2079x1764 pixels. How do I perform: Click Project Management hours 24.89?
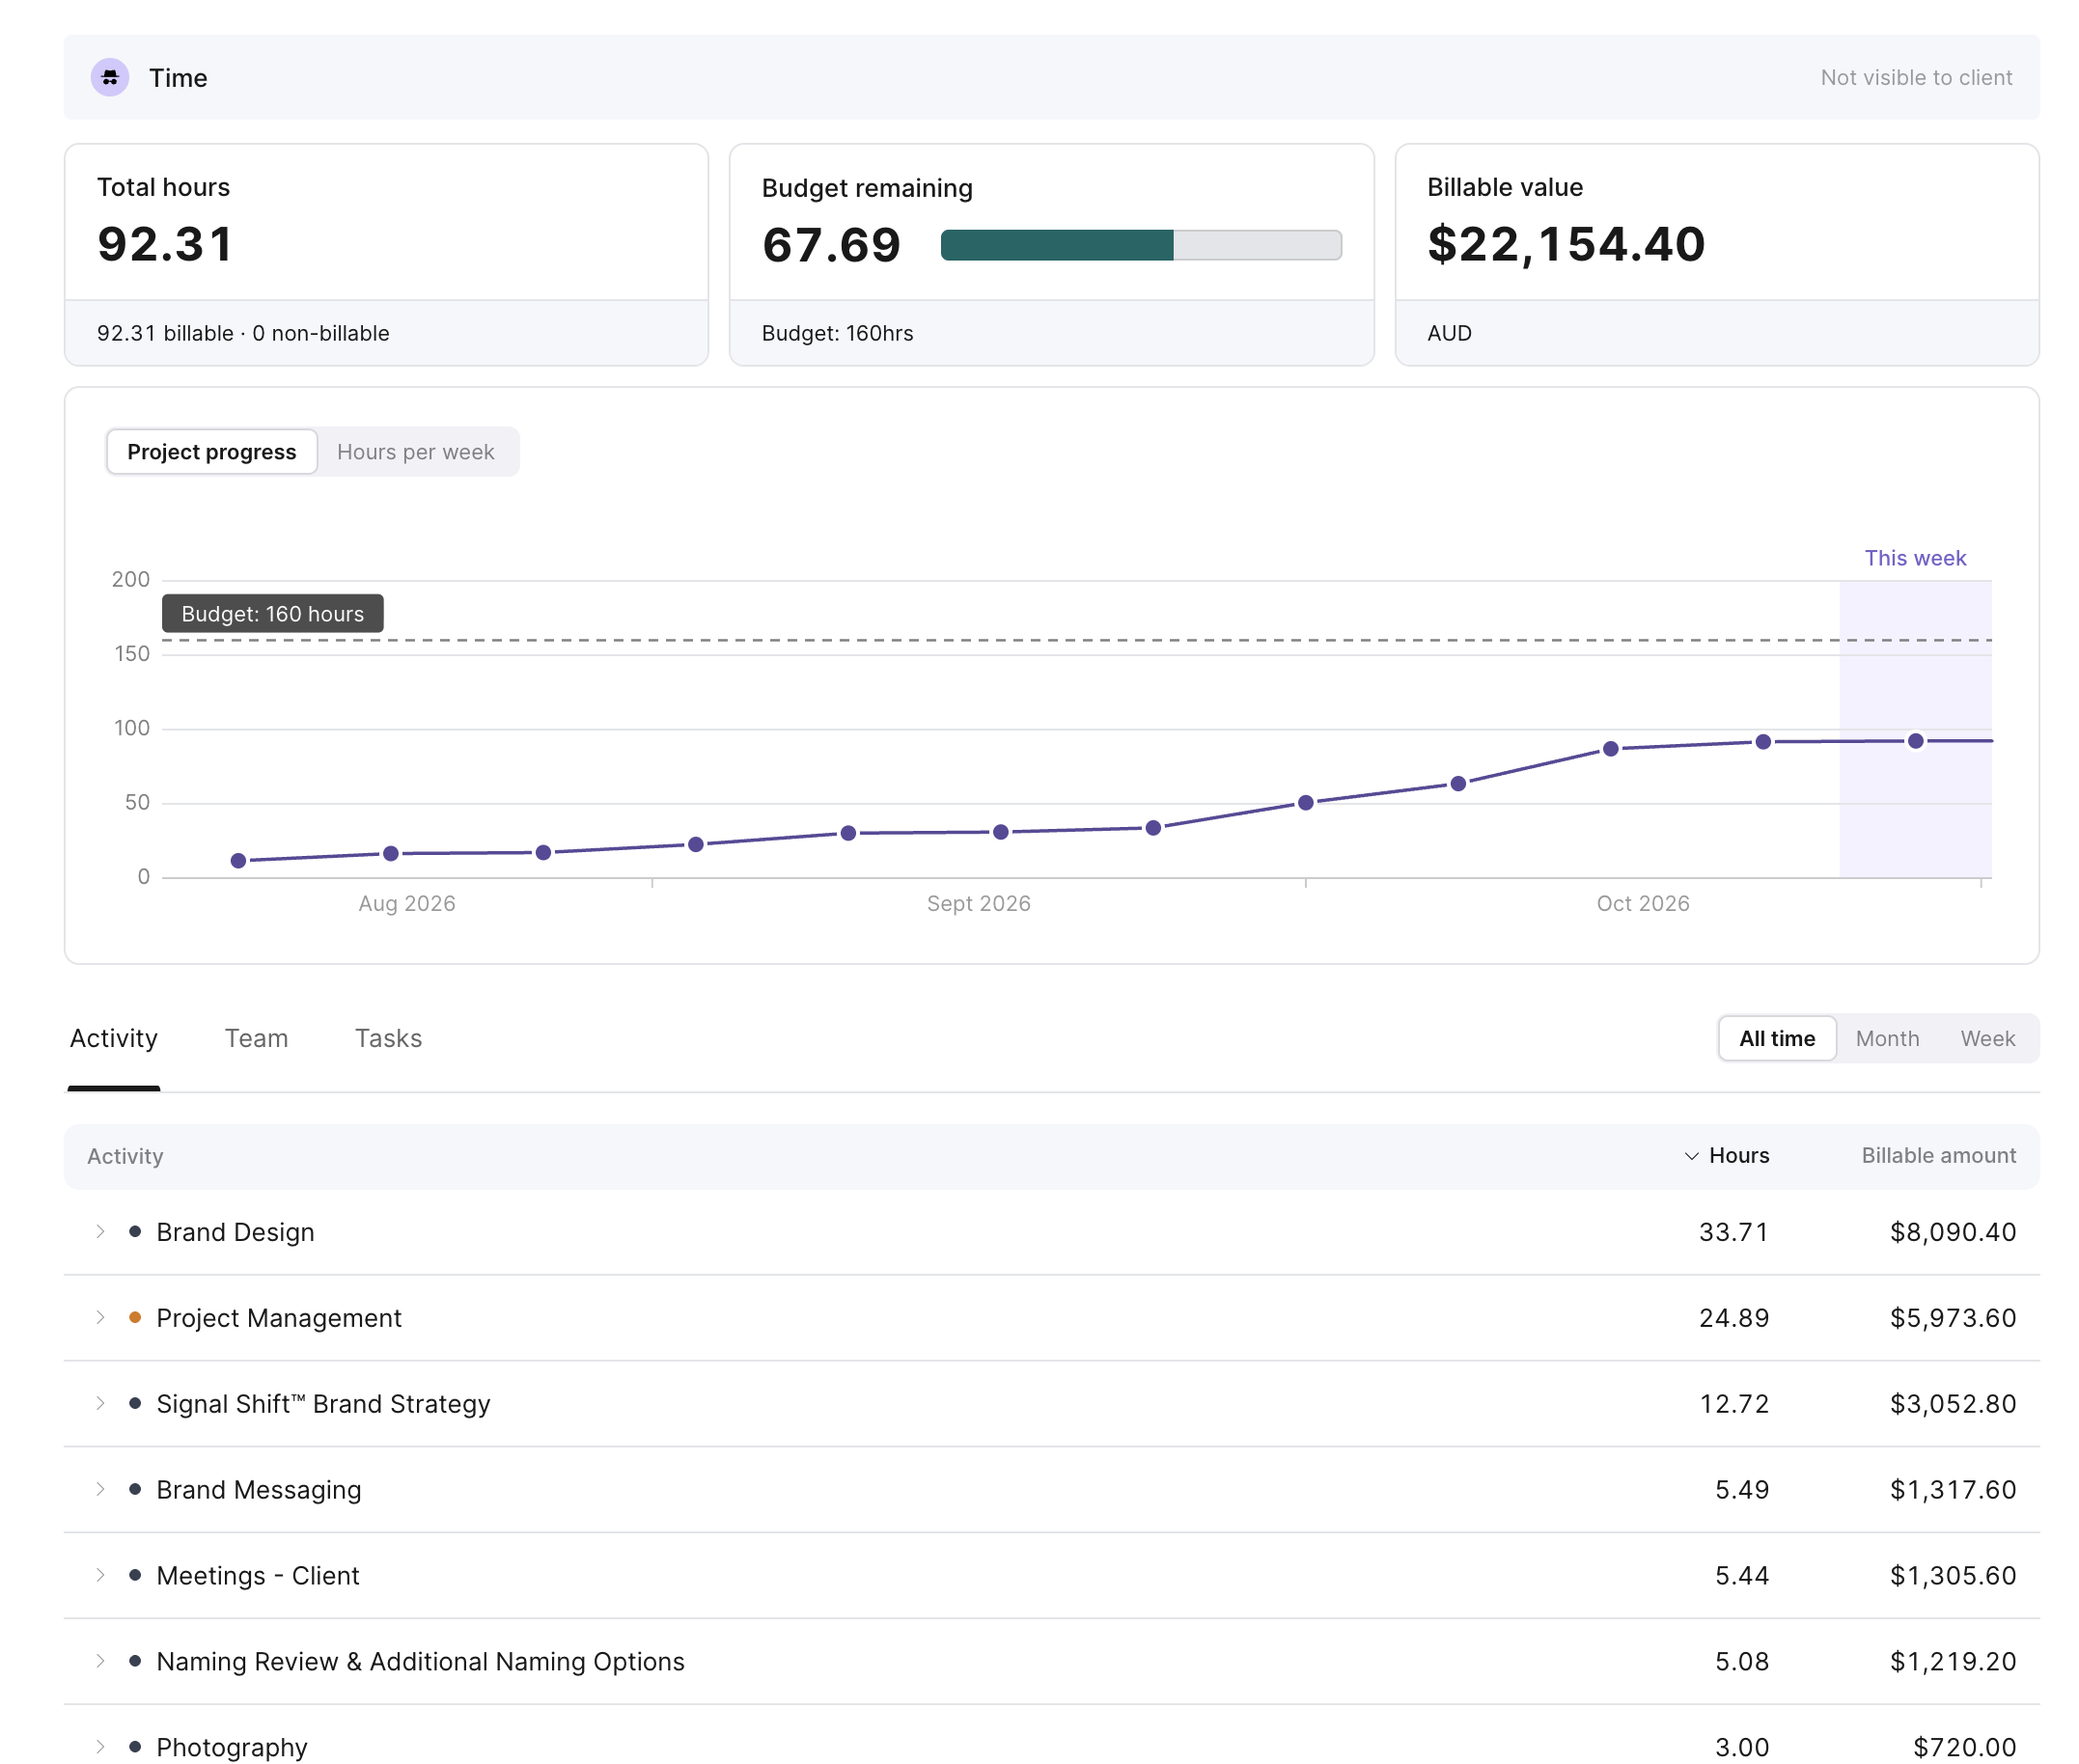point(1734,1318)
